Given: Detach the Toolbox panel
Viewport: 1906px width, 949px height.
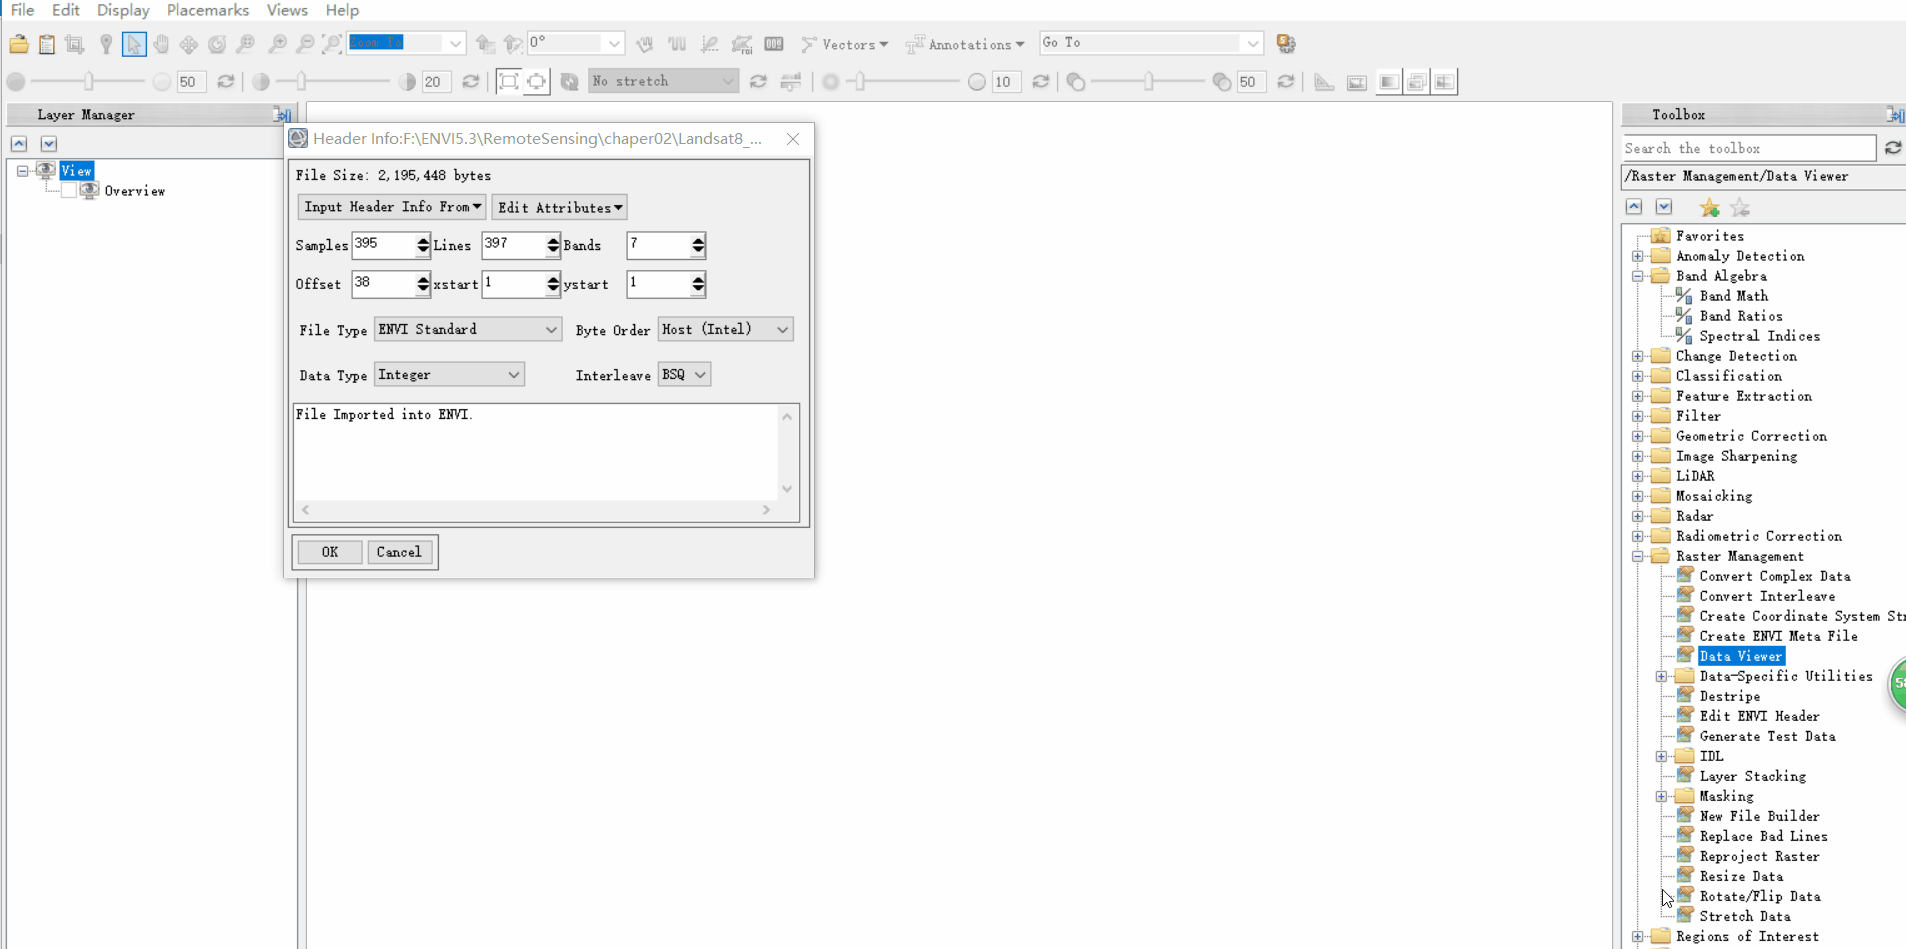Looking at the screenshot, I should pos(1895,115).
